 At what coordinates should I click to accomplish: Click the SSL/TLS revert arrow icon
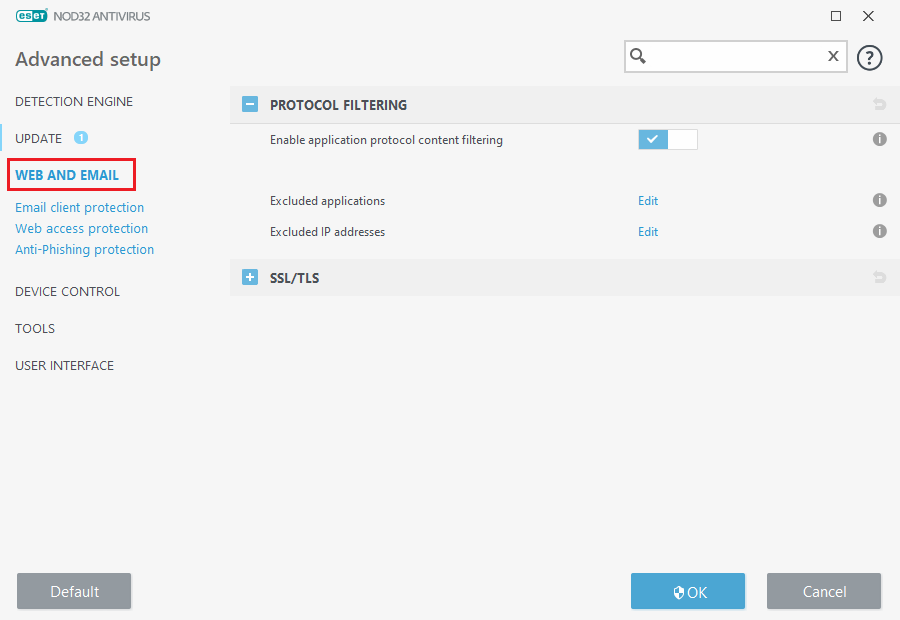click(879, 277)
